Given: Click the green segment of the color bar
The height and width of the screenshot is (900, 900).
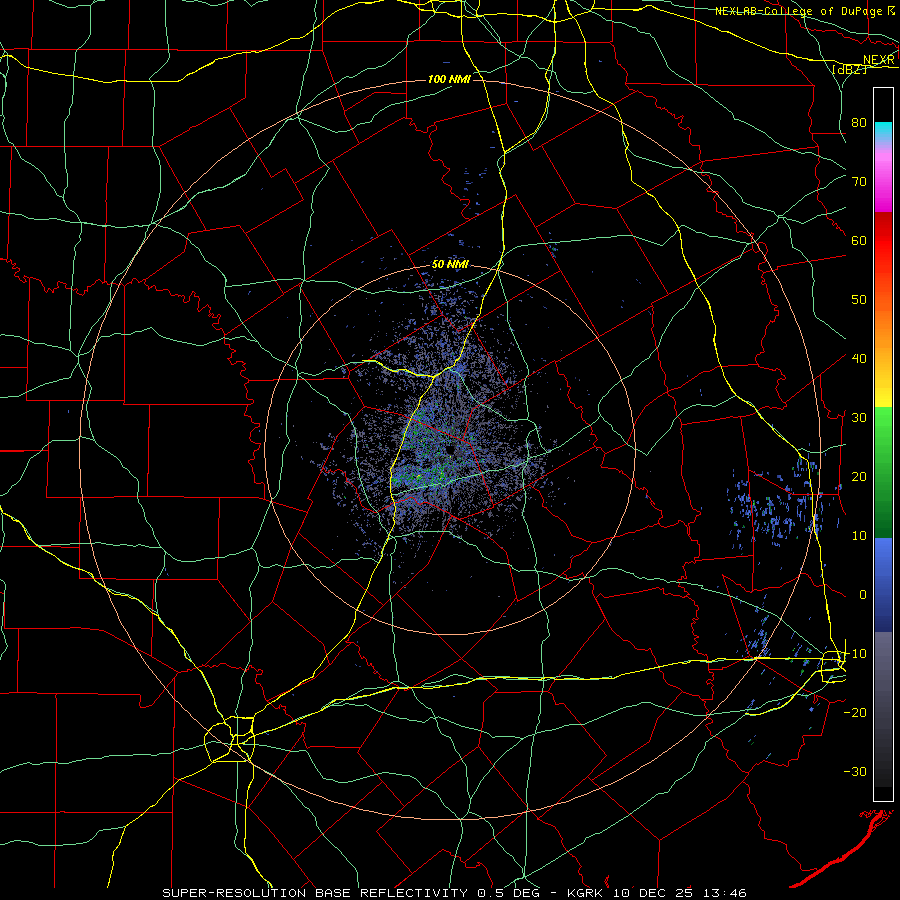Looking at the screenshot, I should tap(883, 472).
